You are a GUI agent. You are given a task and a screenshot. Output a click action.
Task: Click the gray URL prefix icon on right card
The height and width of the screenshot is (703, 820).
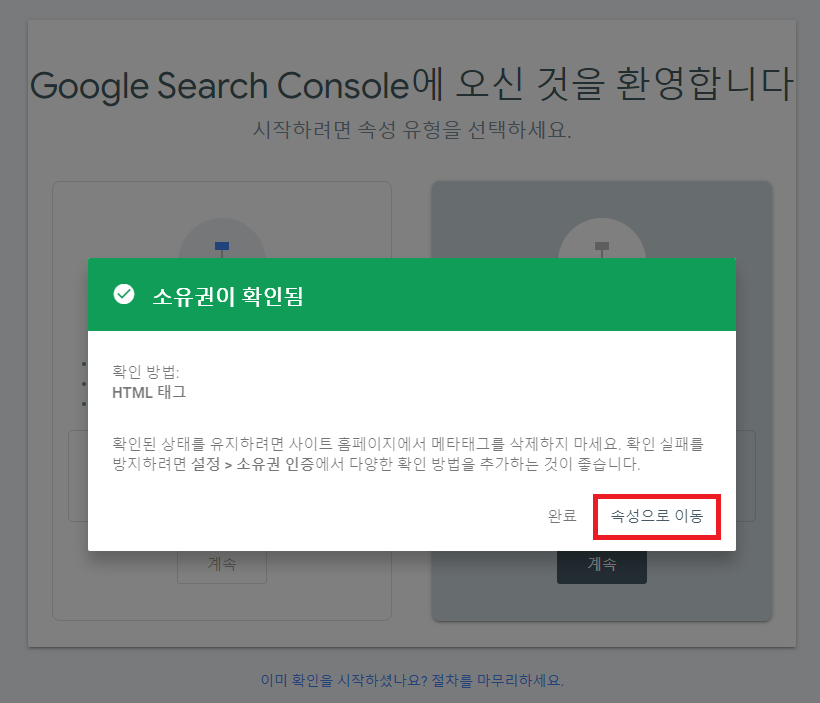(x=602, y=245)
